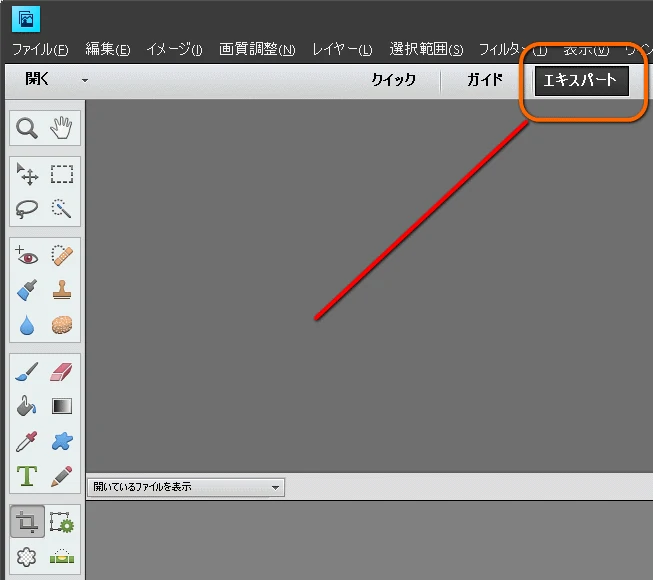Click the Photoshop Elements app logo
Viewport: 653px width, 580px height.
point(26,19)
